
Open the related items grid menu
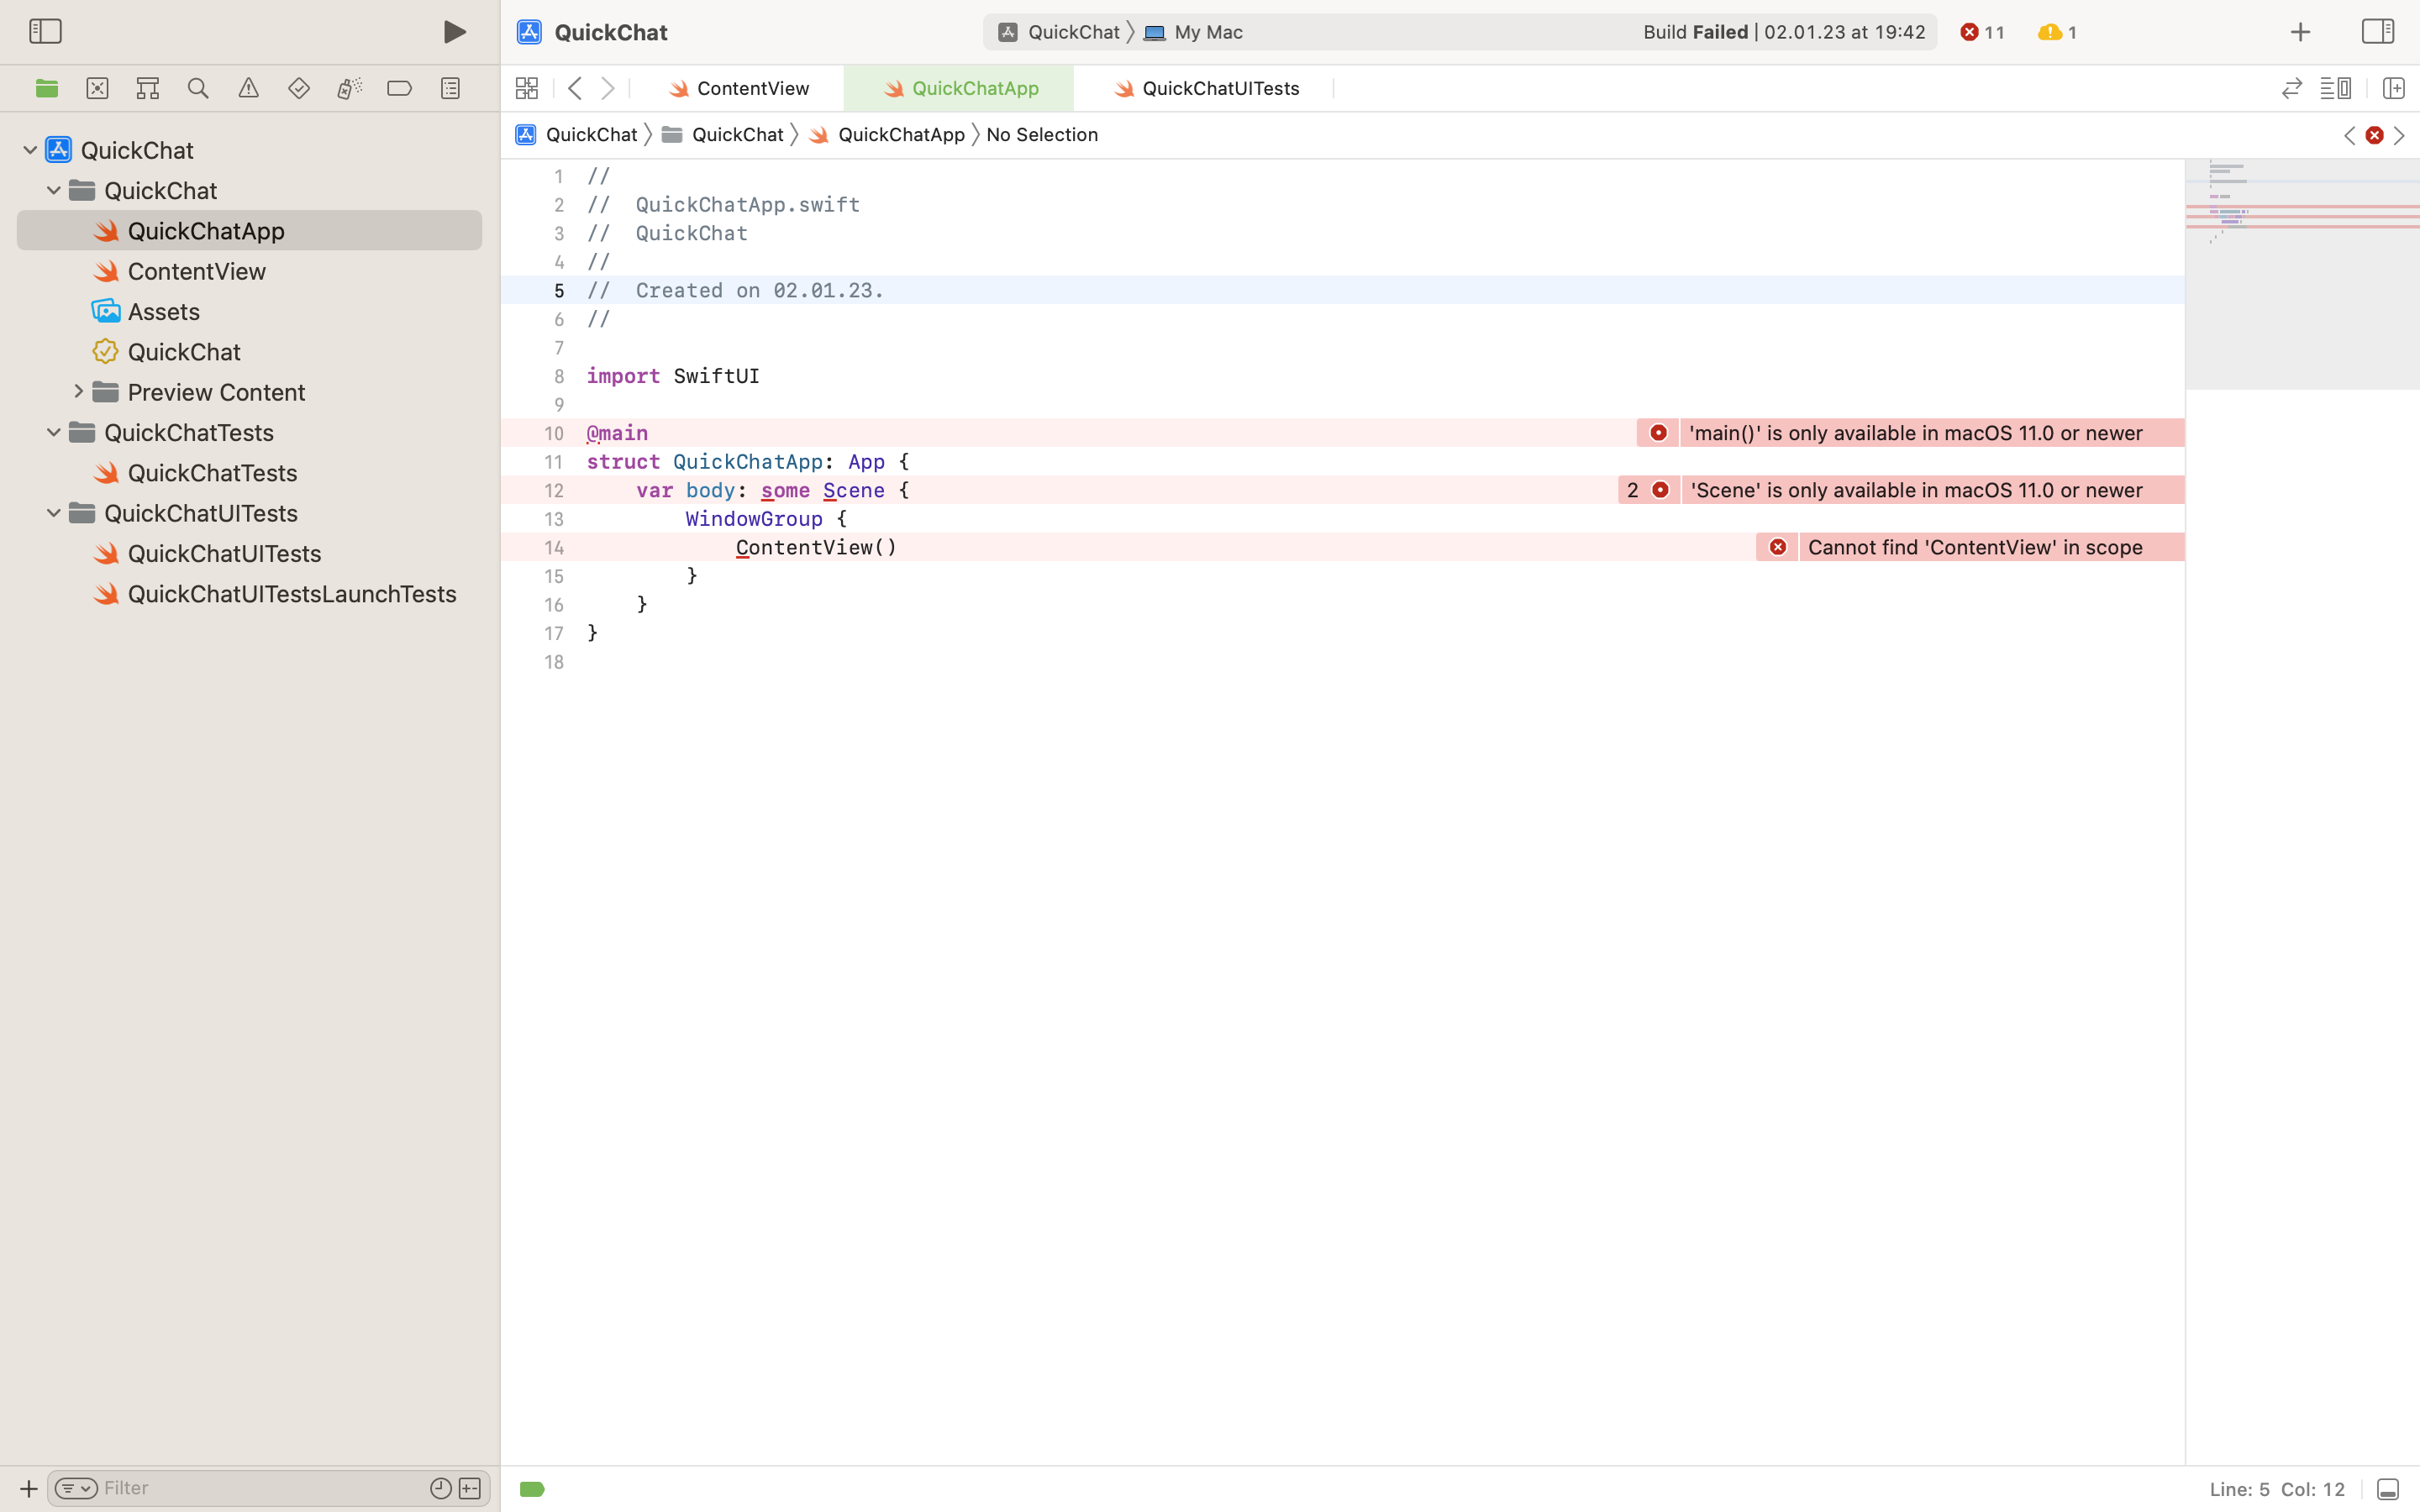tap(527, 88)
